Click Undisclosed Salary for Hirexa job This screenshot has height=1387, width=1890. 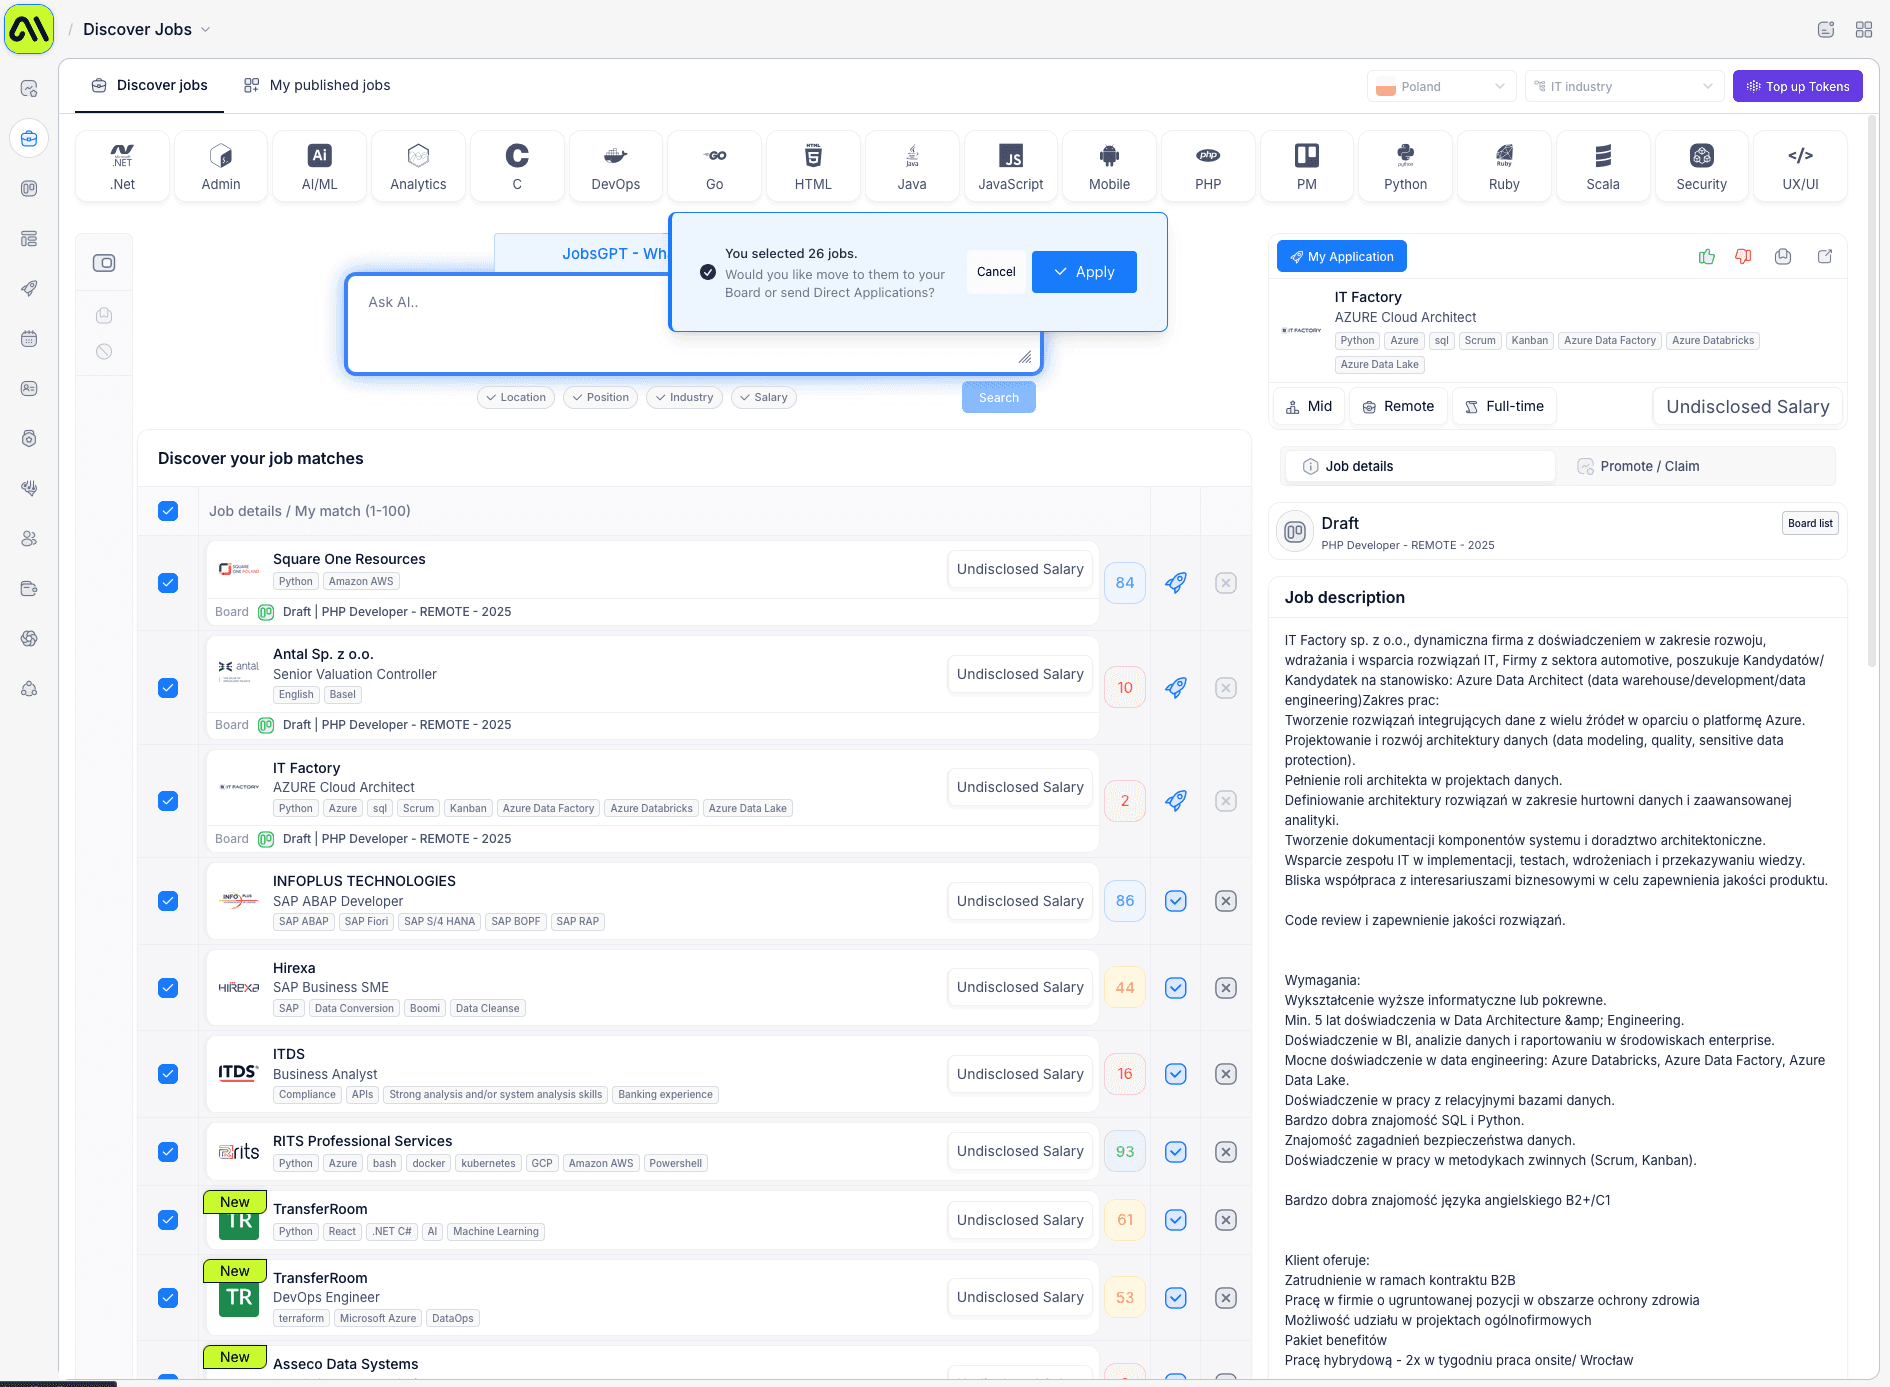[x=1020, y=988]
